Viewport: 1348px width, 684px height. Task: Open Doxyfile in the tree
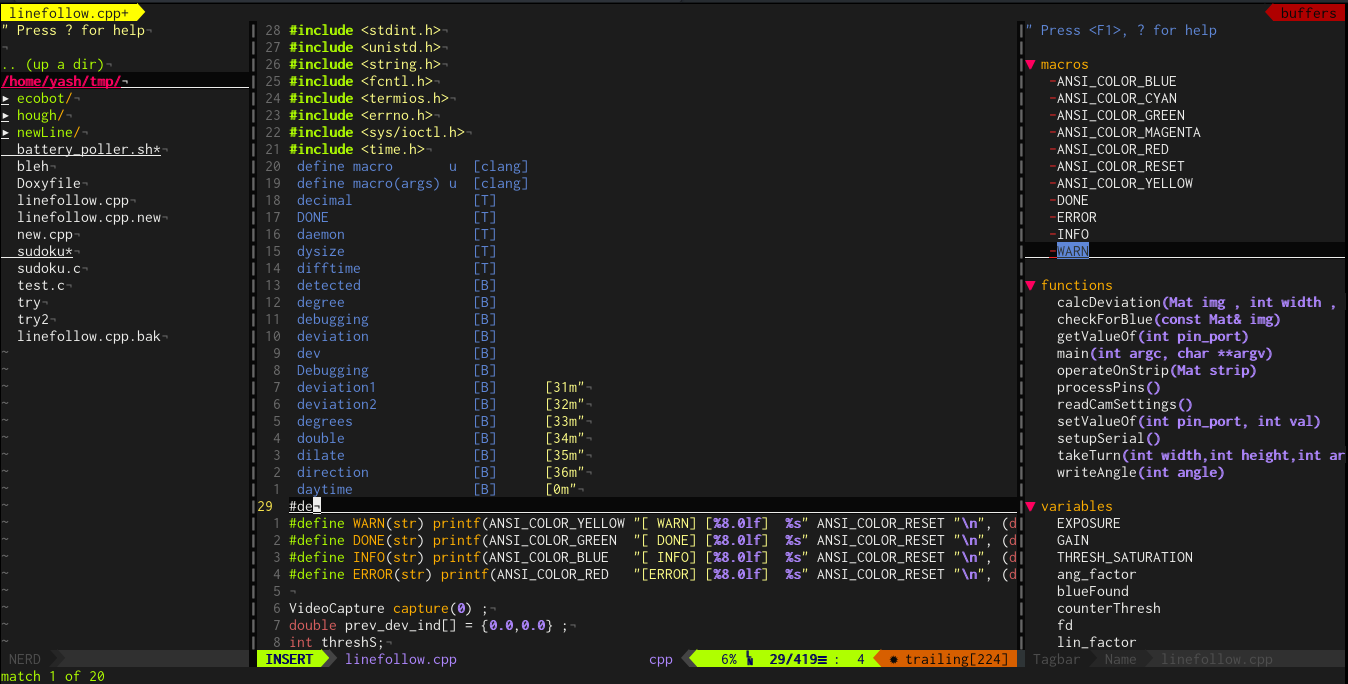click(49, 183)
